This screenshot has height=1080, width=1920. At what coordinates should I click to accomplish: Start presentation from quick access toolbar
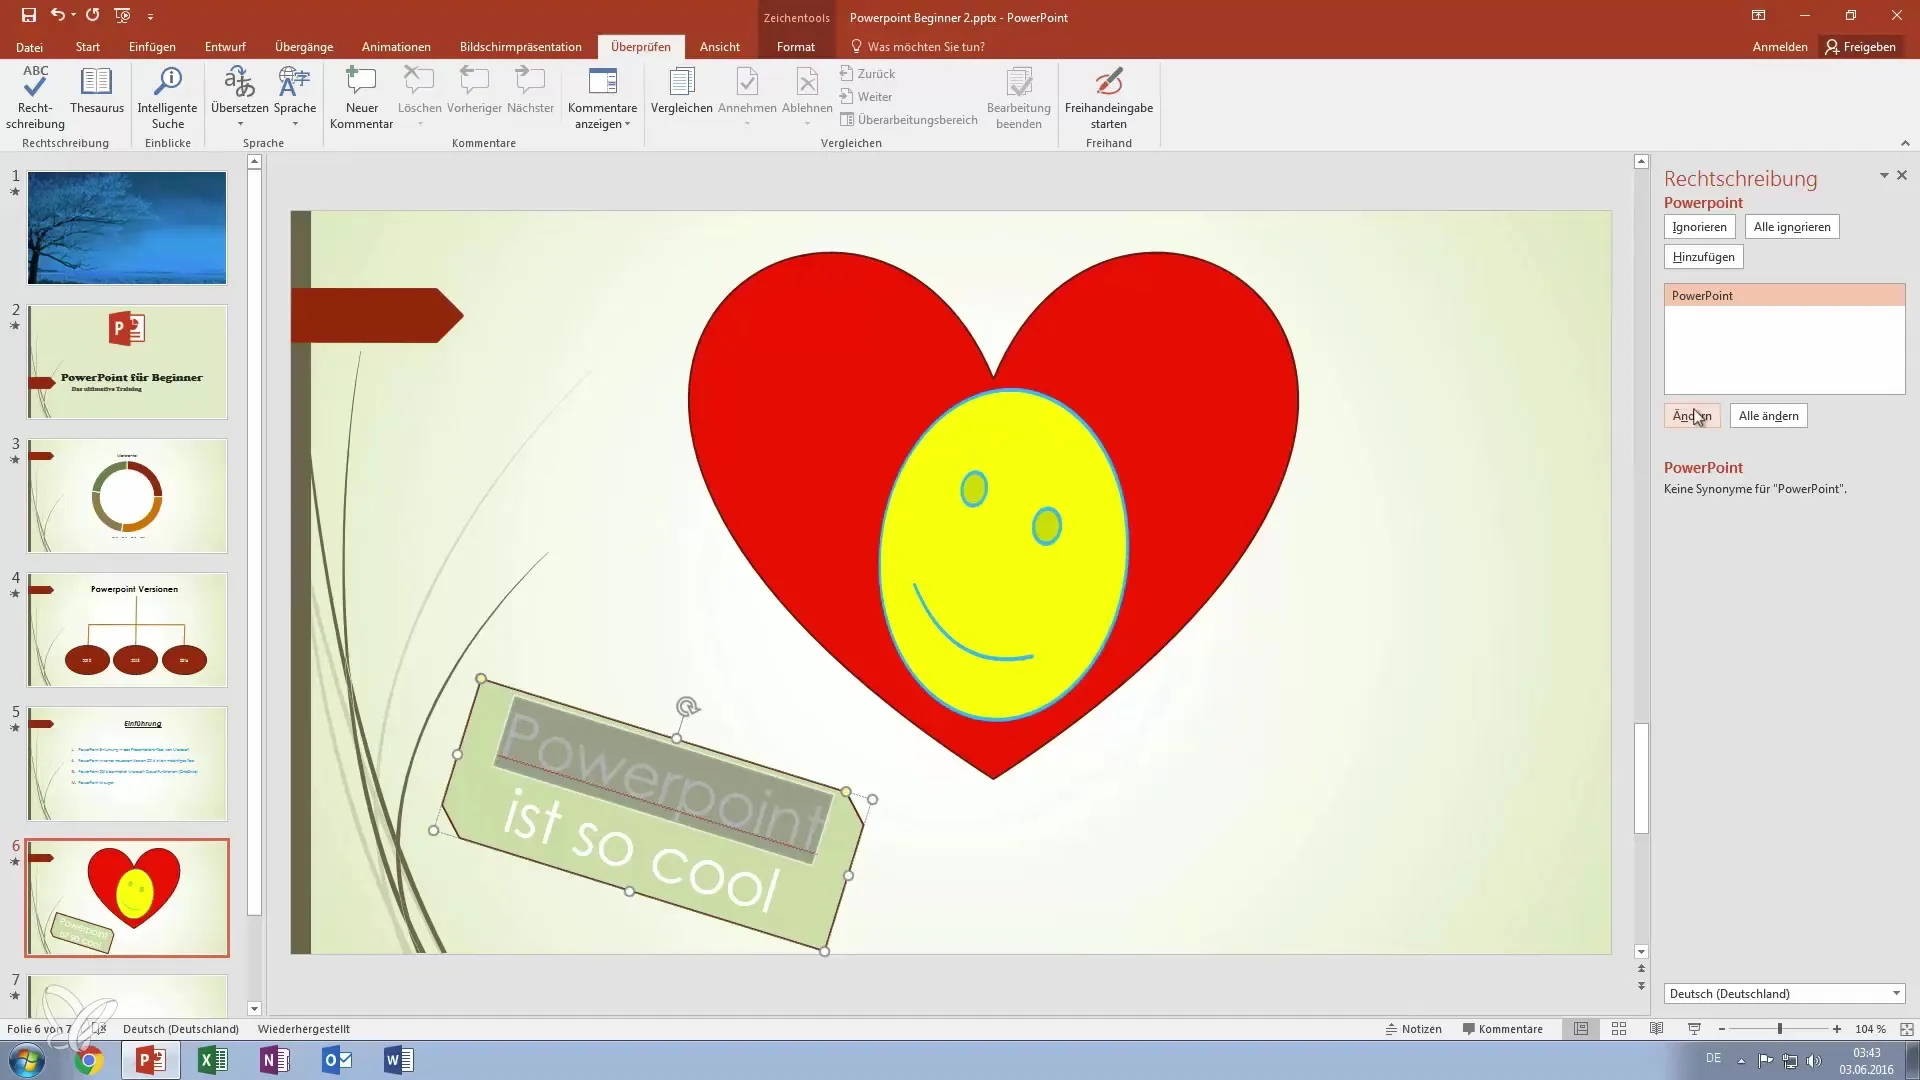point(122,15)
